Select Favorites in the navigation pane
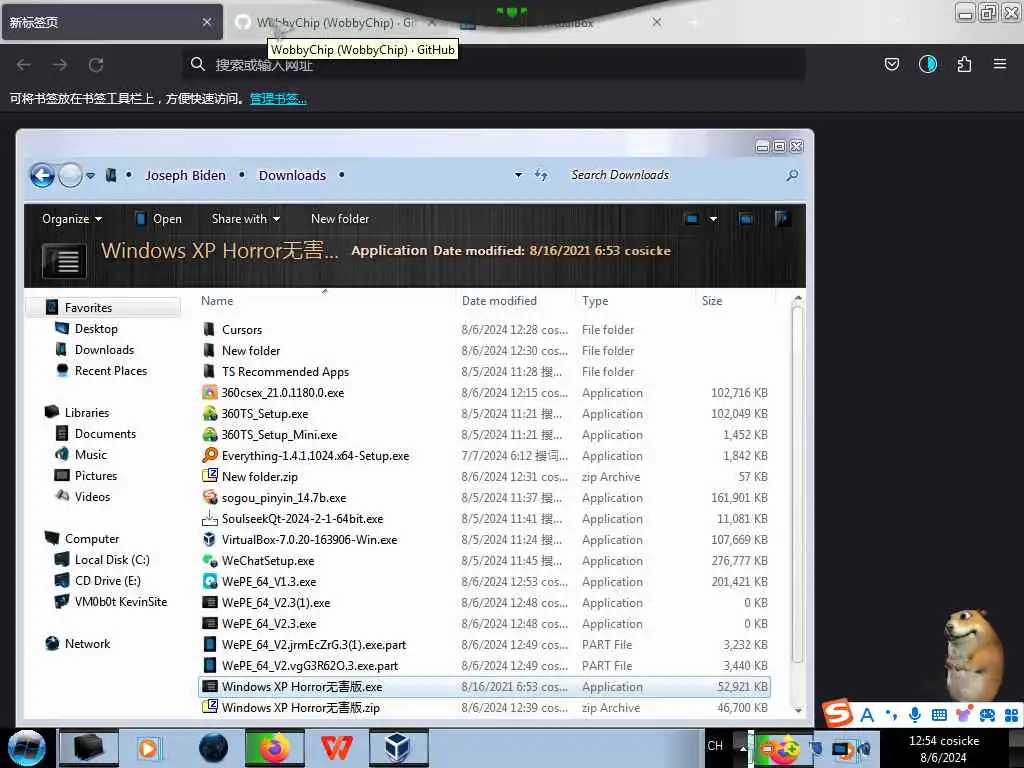 (x=88, y=308)
